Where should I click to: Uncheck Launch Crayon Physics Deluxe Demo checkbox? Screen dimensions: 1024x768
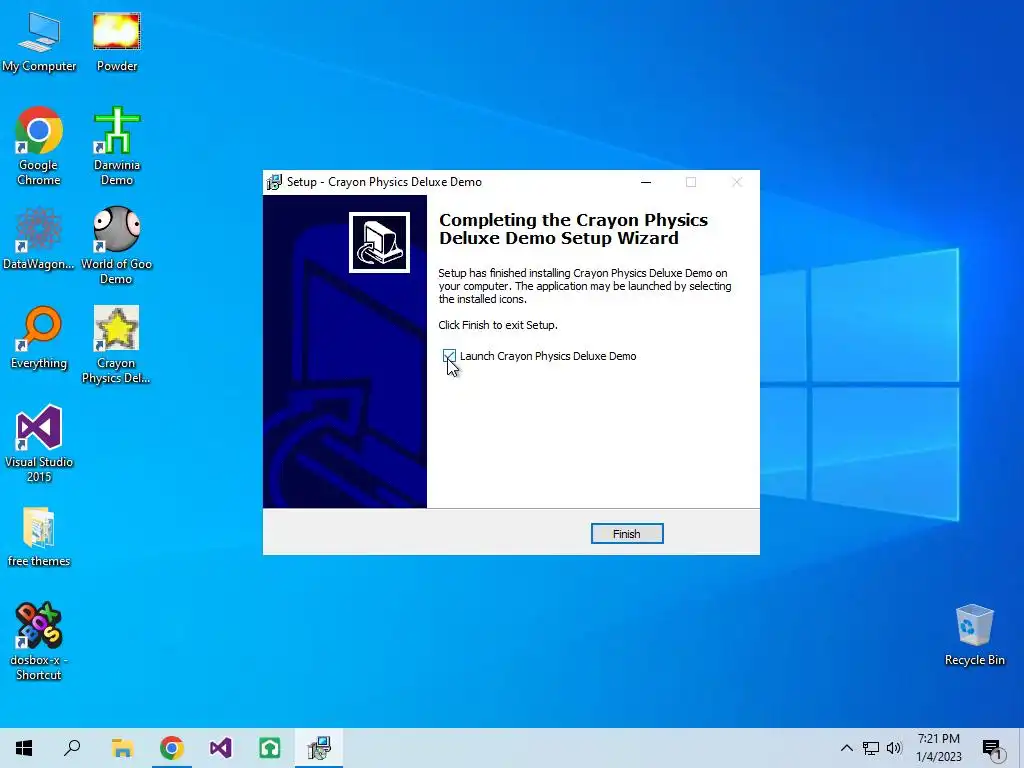[x=449, y=356]
